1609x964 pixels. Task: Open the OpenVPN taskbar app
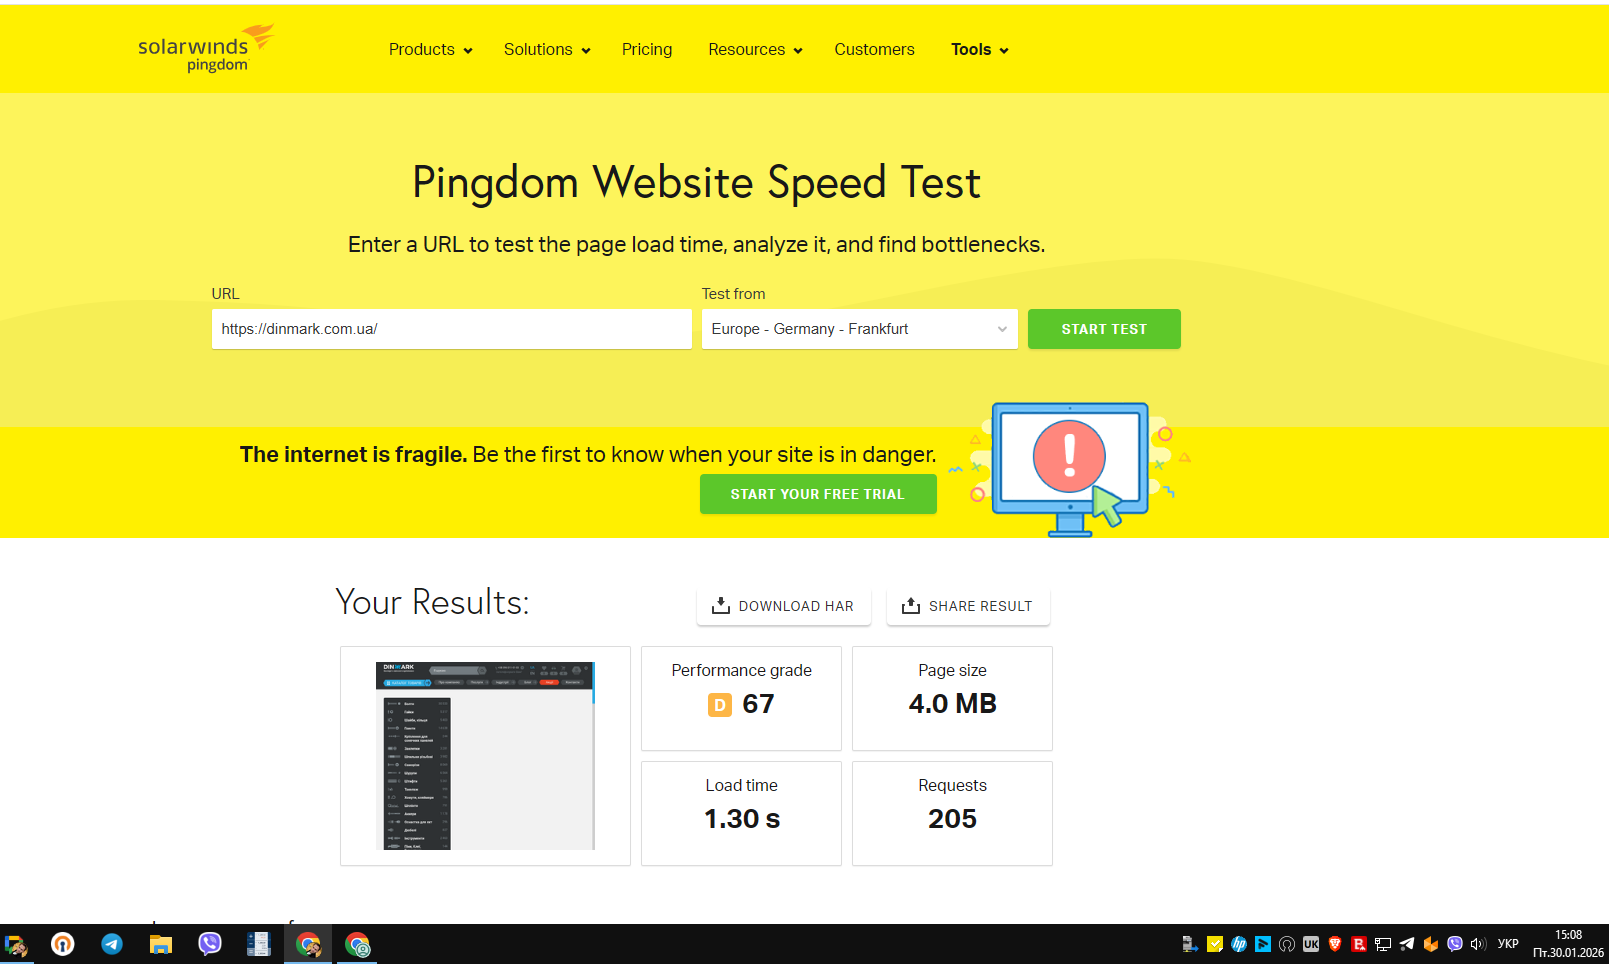(x=63, y=944)
